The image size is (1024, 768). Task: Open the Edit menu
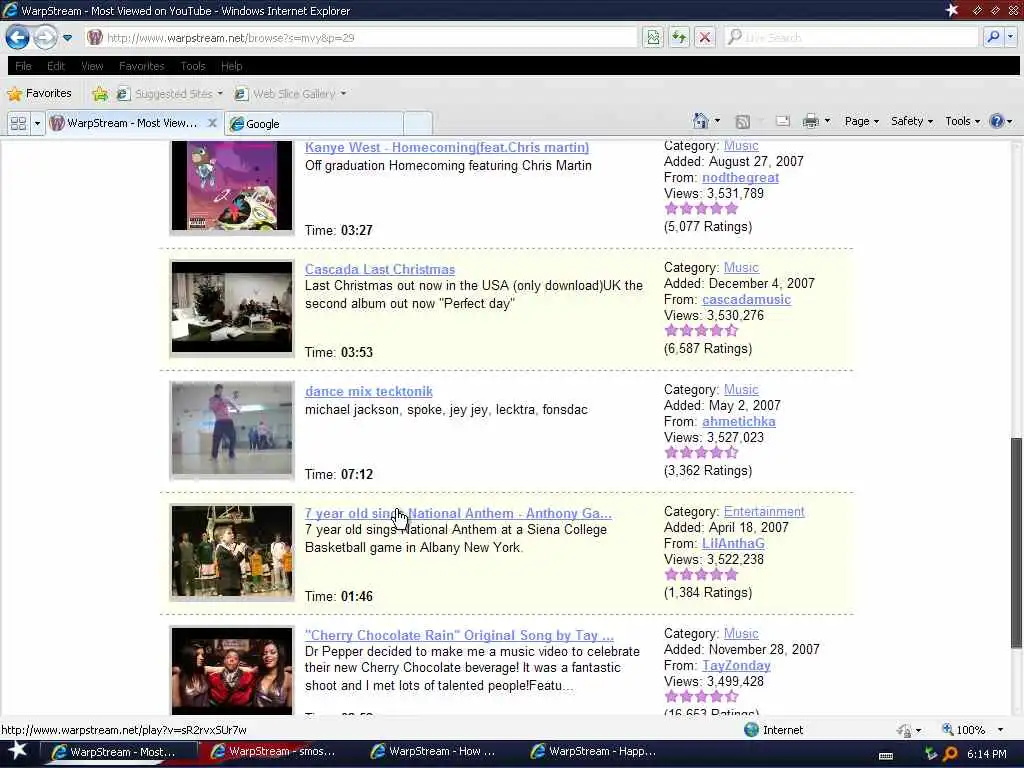56,66
